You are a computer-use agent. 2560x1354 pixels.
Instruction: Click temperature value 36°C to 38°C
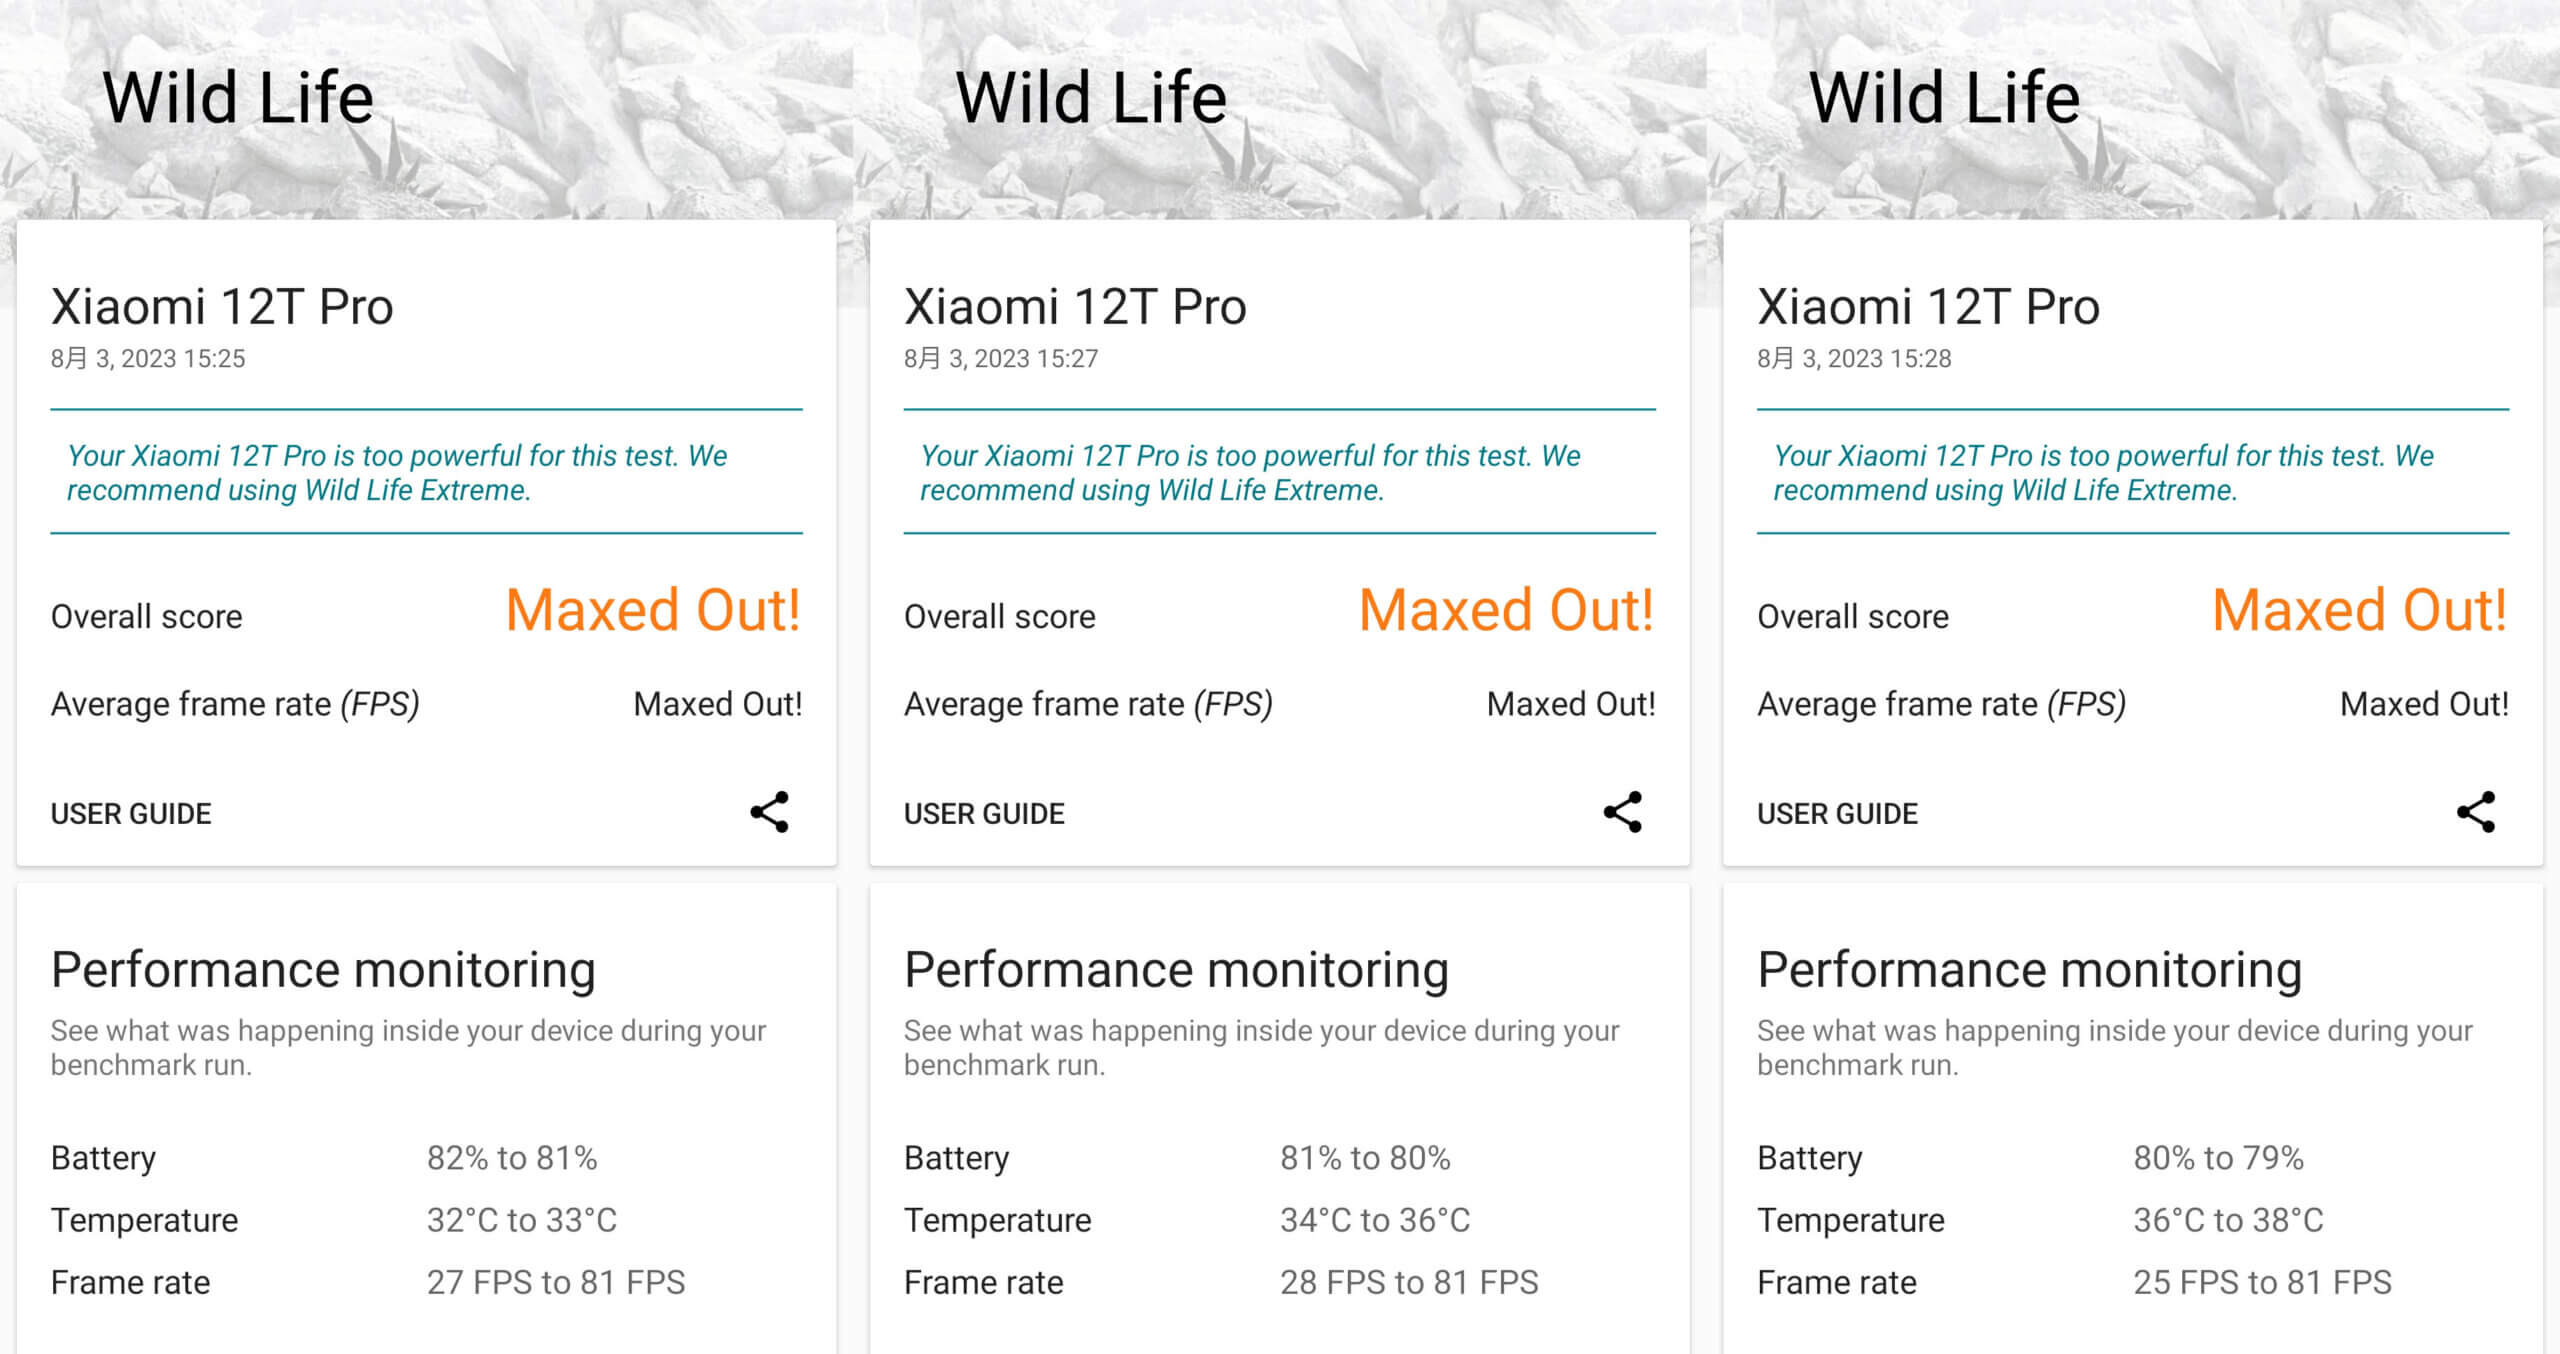tap(2228, 1220)
